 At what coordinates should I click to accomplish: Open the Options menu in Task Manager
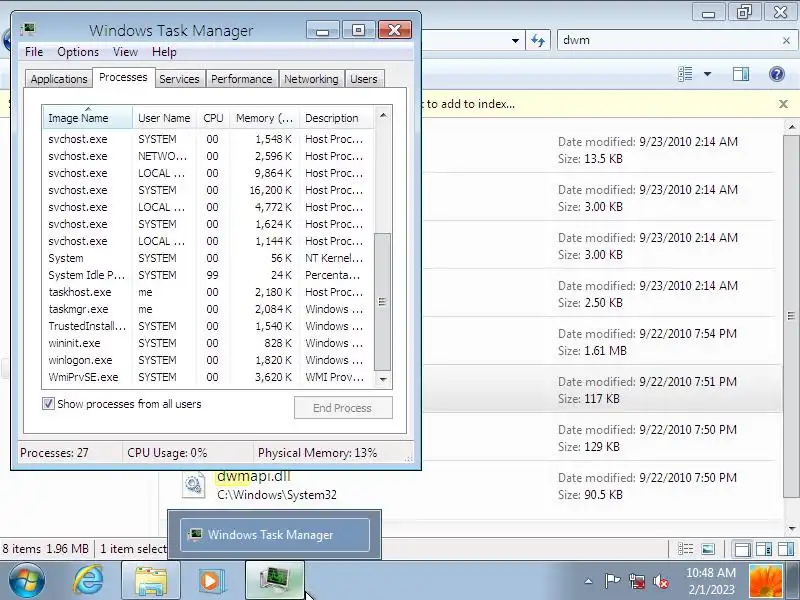pyautogui.click(x=78, y=52)
